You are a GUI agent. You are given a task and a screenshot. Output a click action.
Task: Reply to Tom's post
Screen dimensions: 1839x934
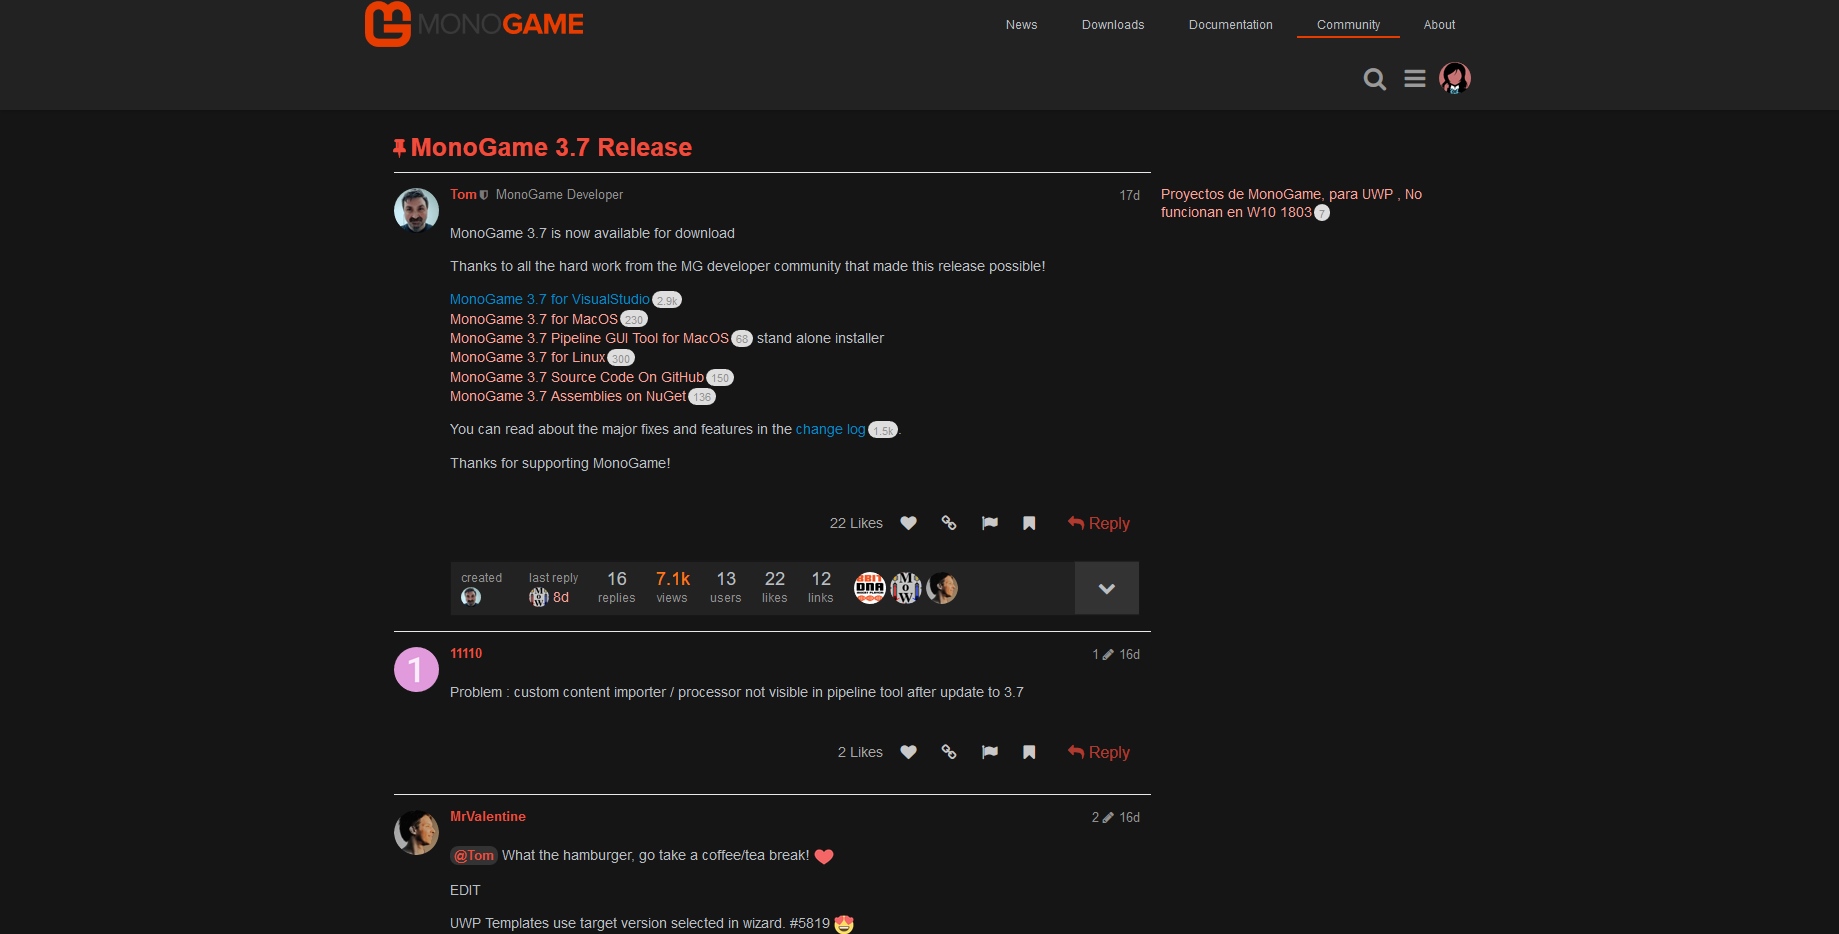[1098, 523]
